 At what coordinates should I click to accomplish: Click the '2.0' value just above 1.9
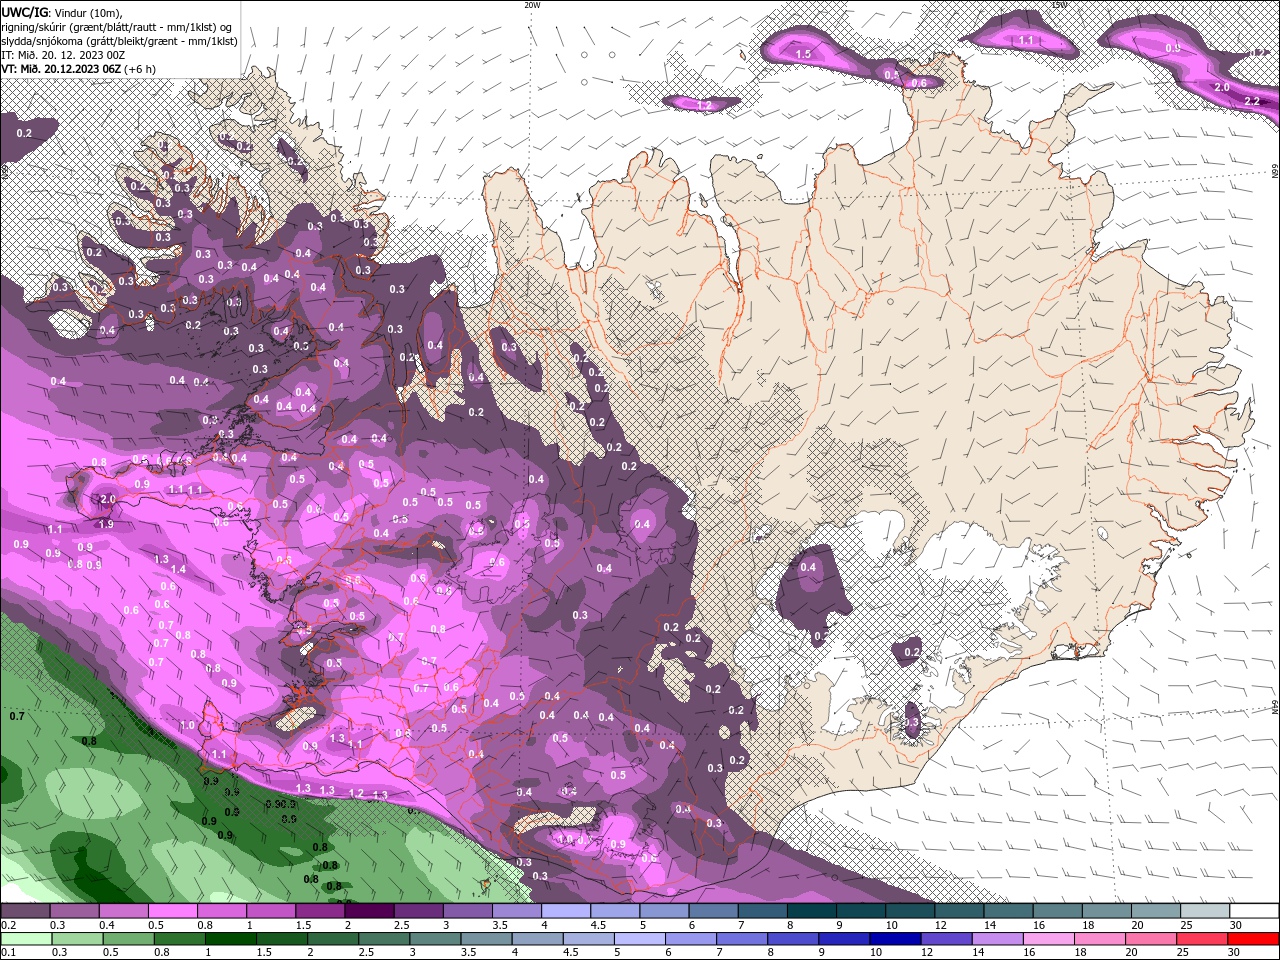(108, 499)
